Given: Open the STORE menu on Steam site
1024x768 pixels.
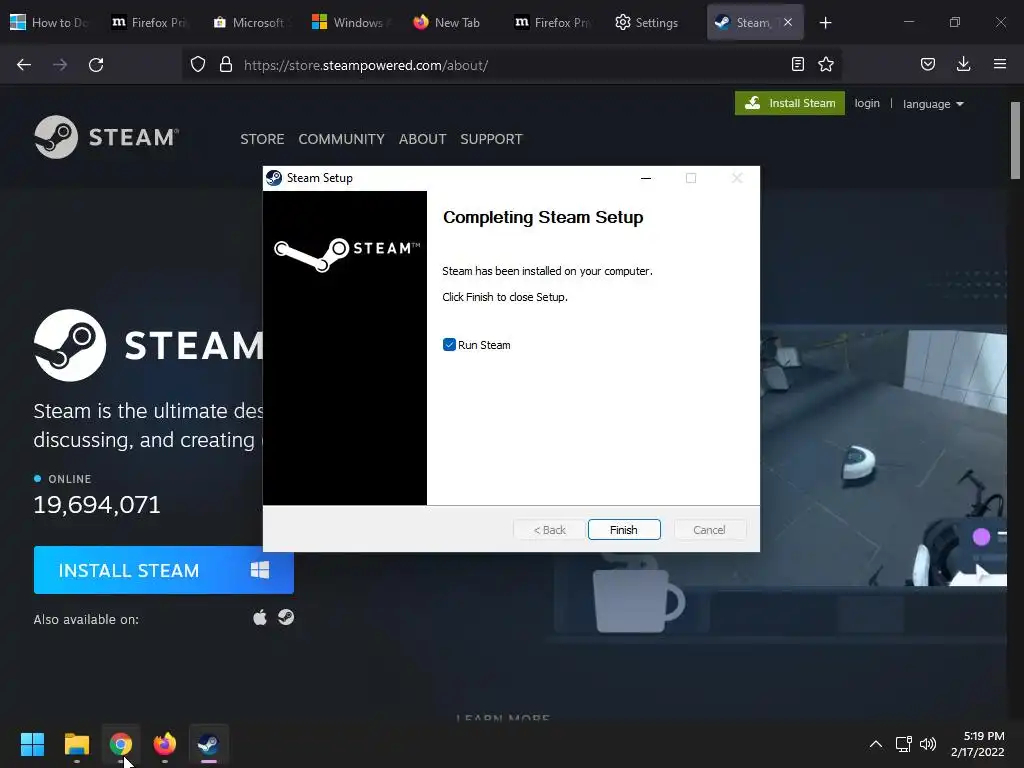Looking at the screenshot, I should pyautogui.click(x=262, y=139).
